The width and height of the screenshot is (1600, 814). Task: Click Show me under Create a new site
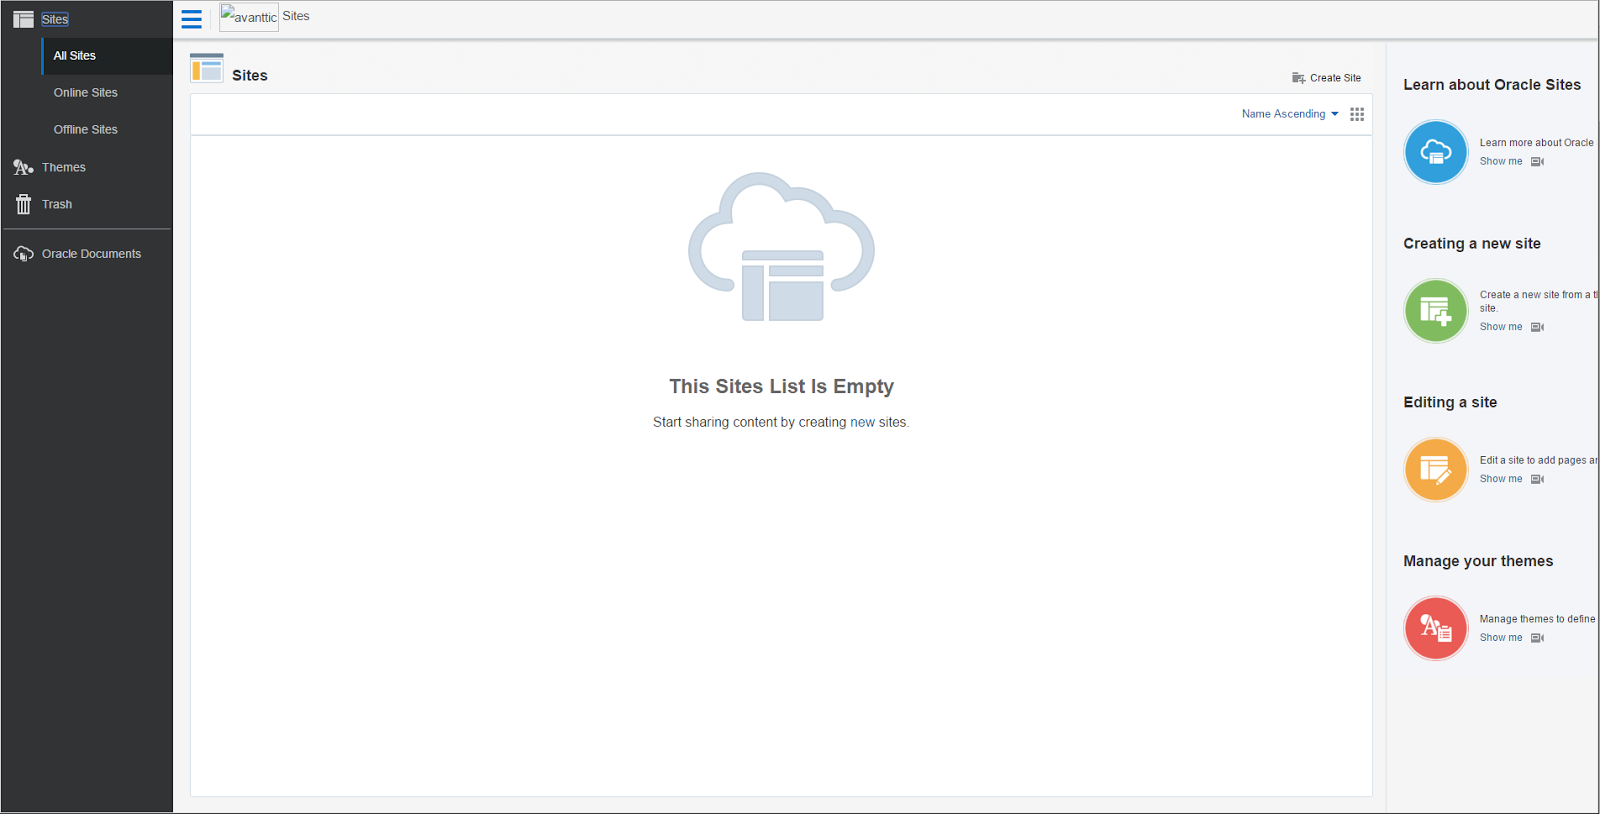[x=1501, y=327]
